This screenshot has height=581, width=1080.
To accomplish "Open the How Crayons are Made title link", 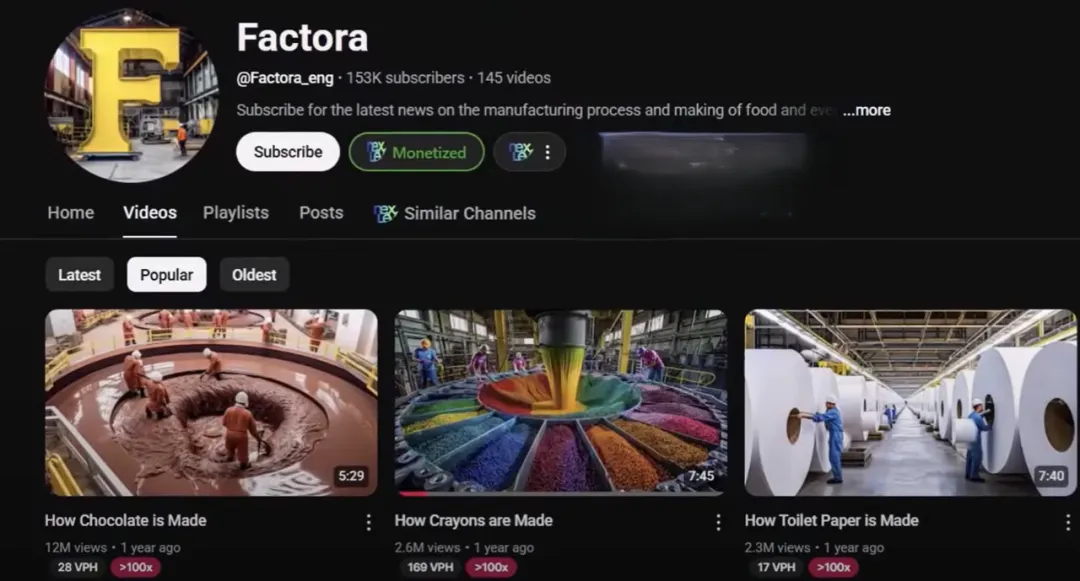I will click(473, 520).
